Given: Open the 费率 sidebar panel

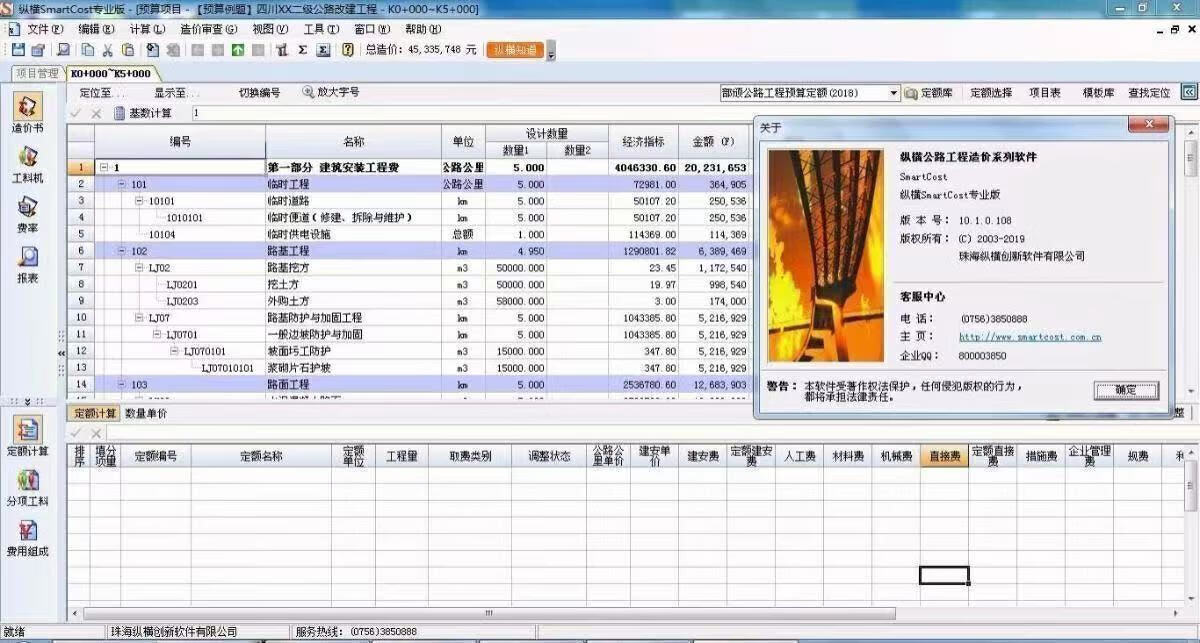Looking at the screenshot, I should 28,213.
